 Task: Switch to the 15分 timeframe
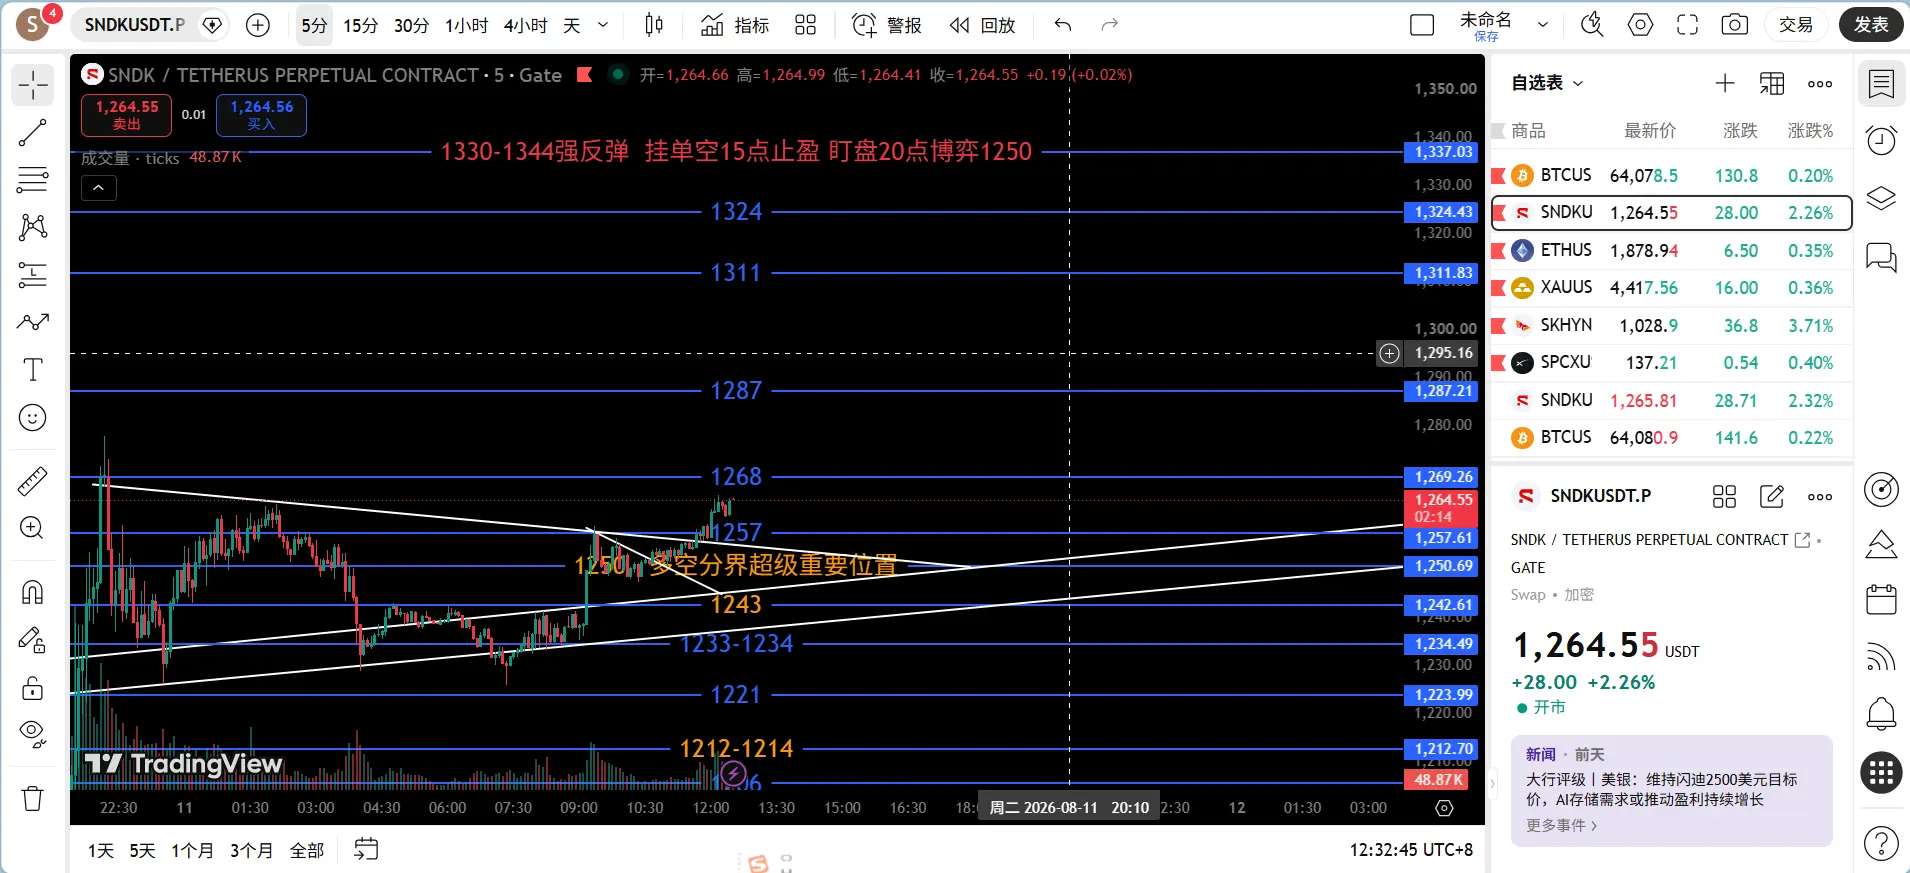tap(360, 25)
